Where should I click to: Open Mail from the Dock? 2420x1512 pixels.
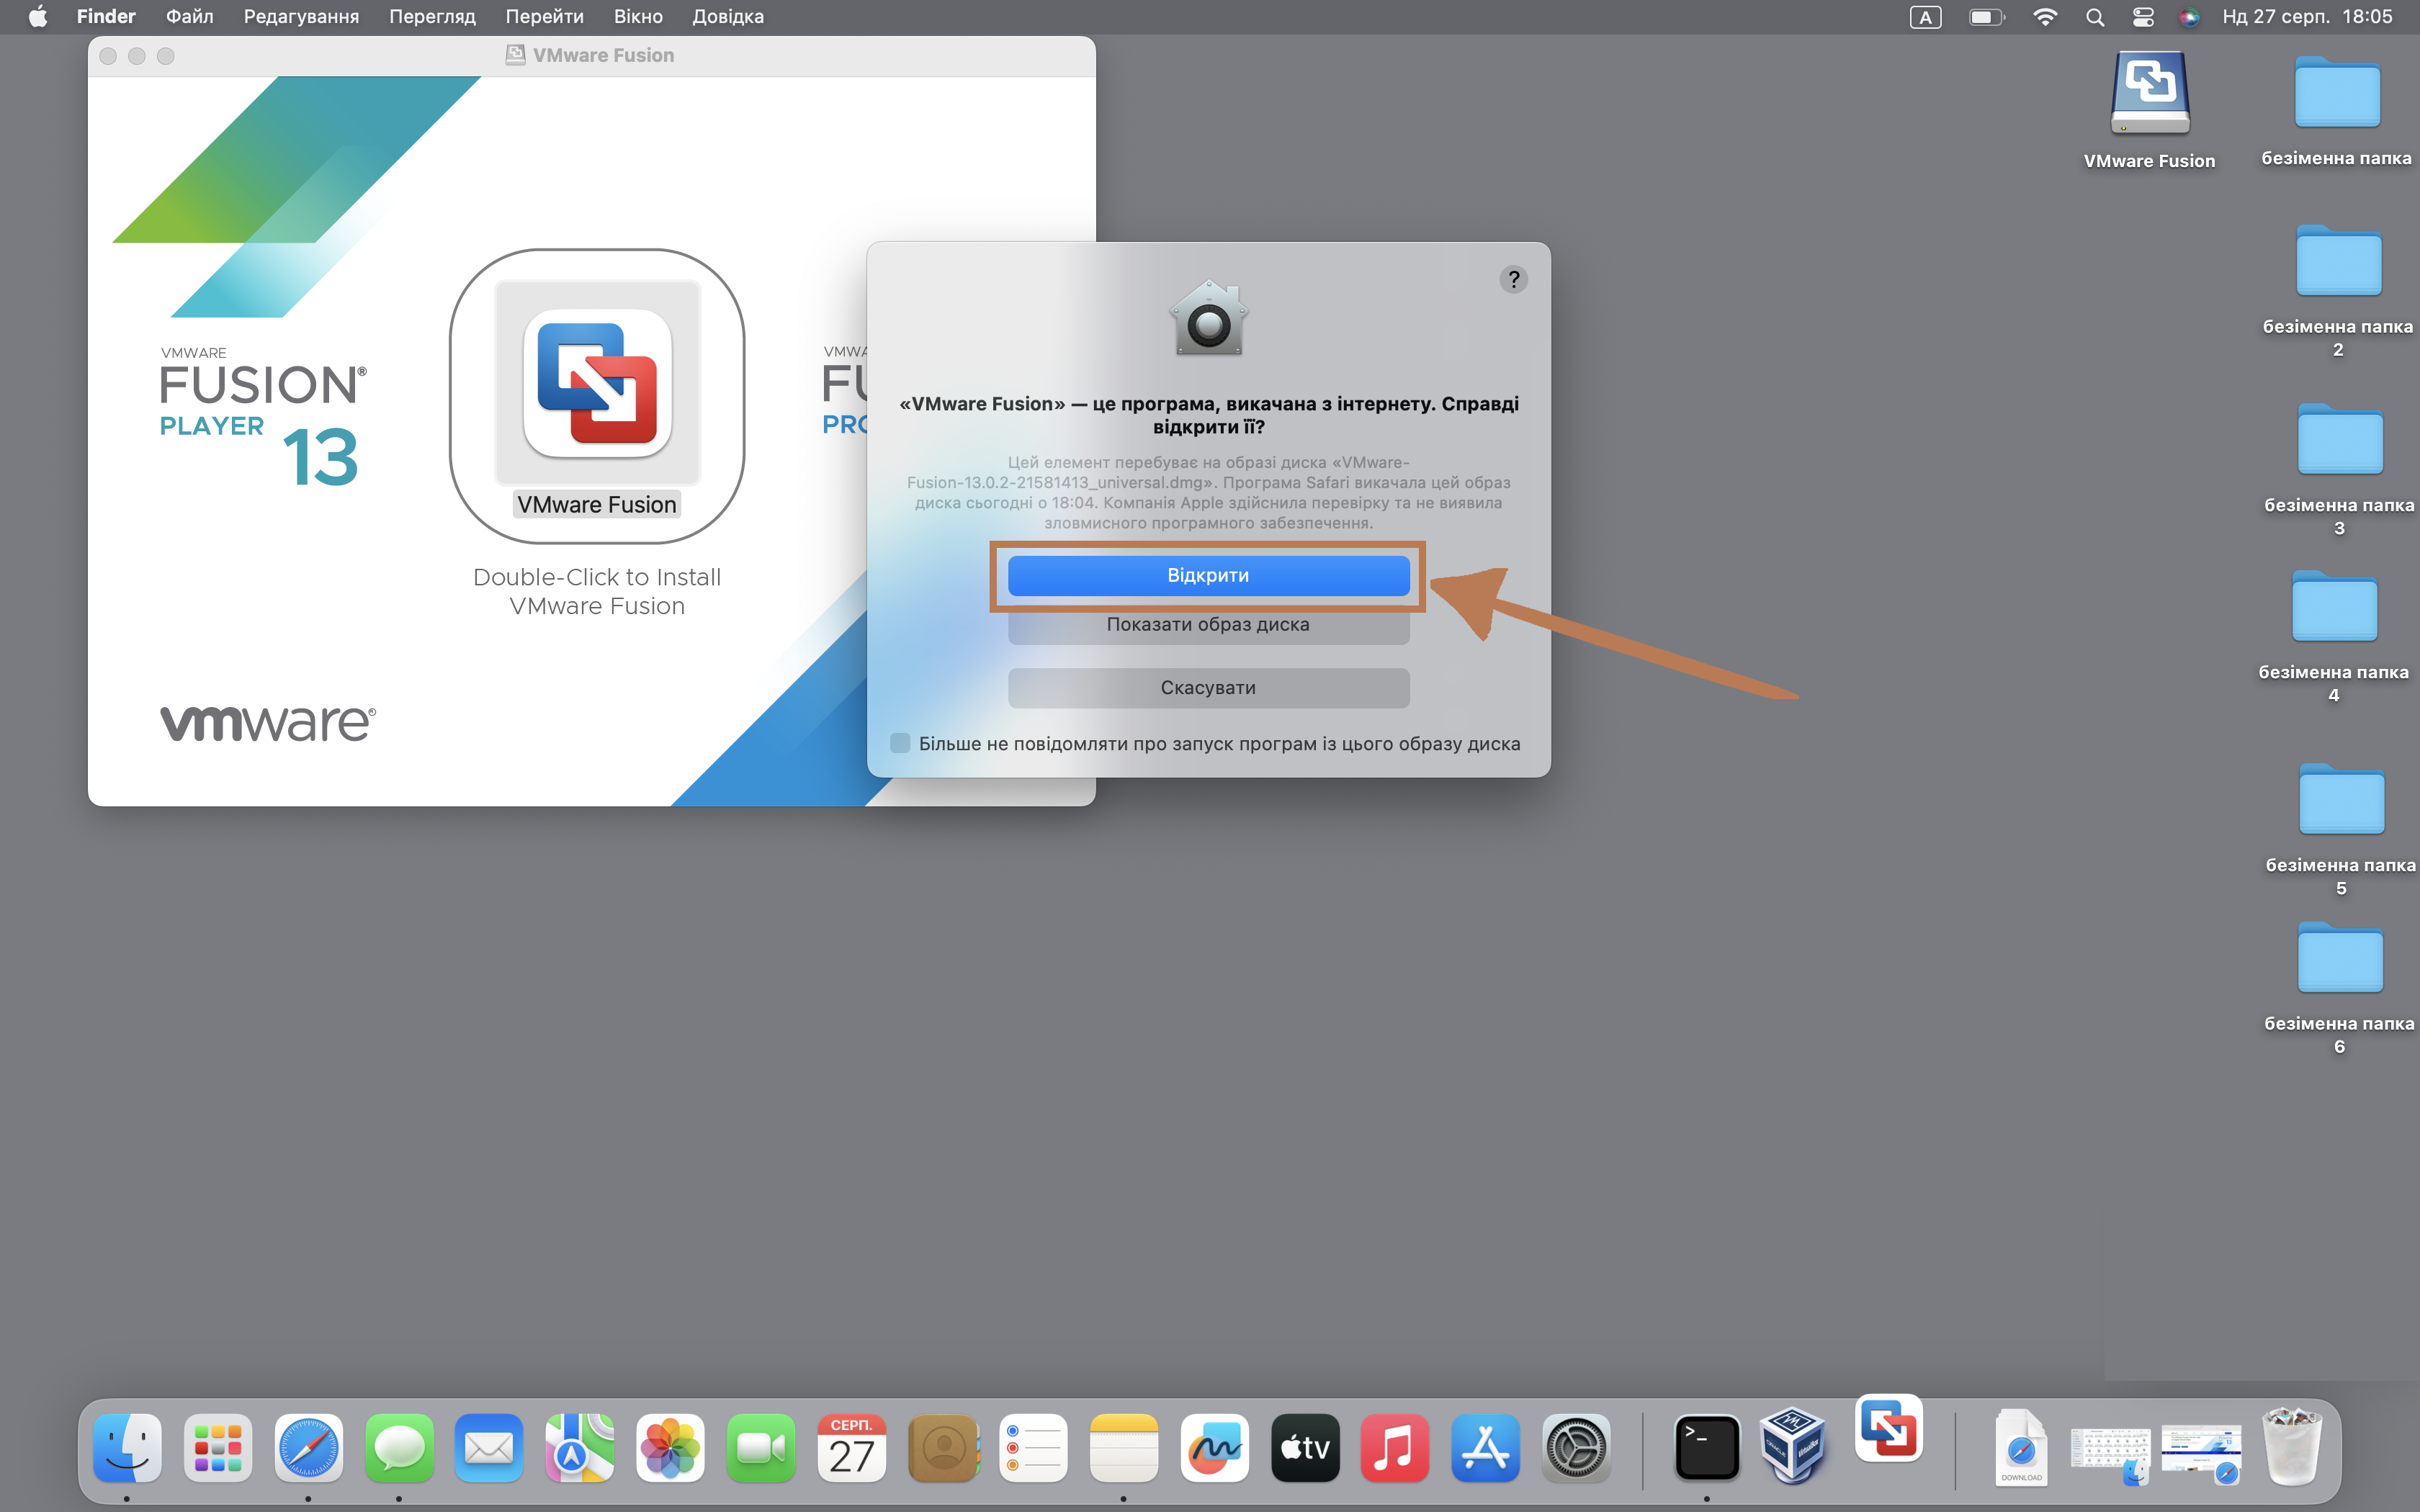click(x=489, y=1447)
